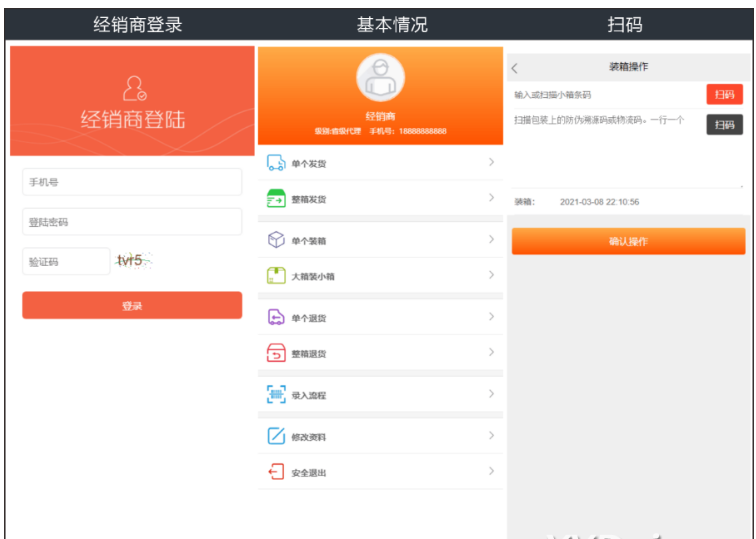Refresh the captcha image next to 验证码

pyautogui.click(x=132, y=261)
